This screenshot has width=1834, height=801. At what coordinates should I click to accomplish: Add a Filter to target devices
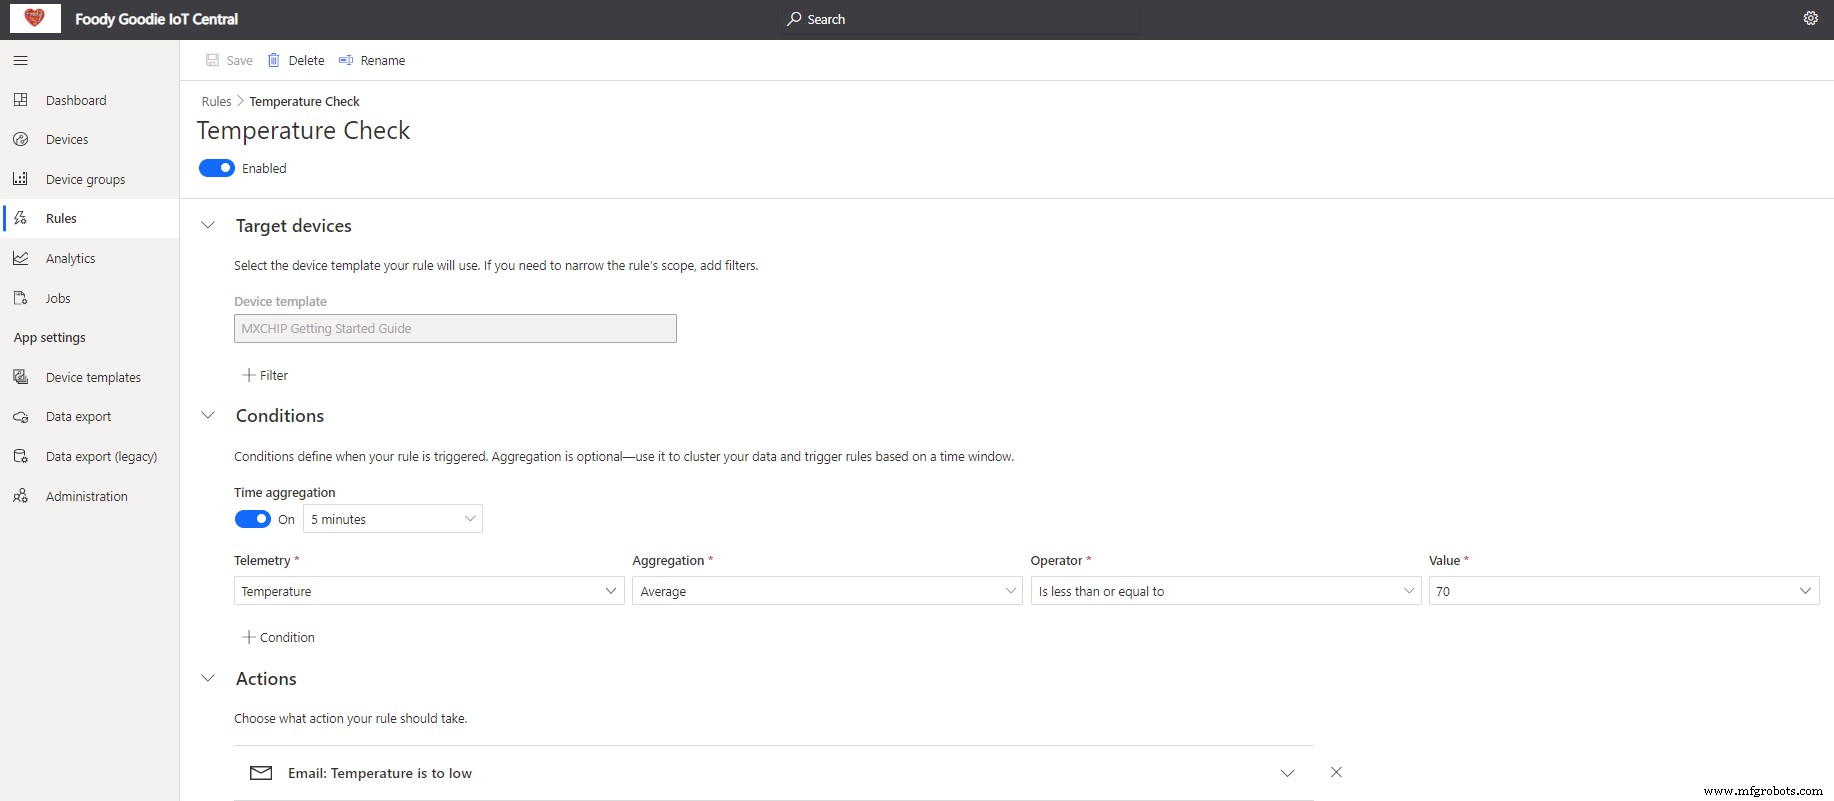pos(265,375)
